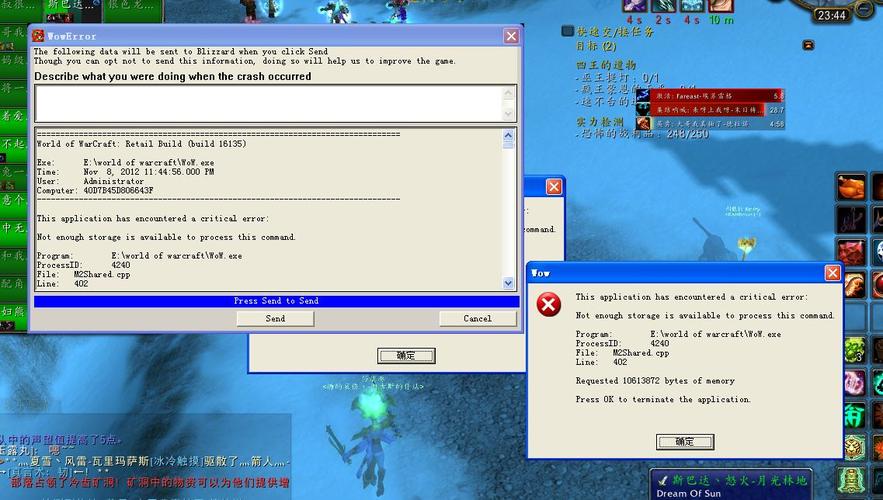Screen dimensions: 883x500
Task: Click 'ProcessID: 4240' in the WowError log
Action: tap(83, 265)
